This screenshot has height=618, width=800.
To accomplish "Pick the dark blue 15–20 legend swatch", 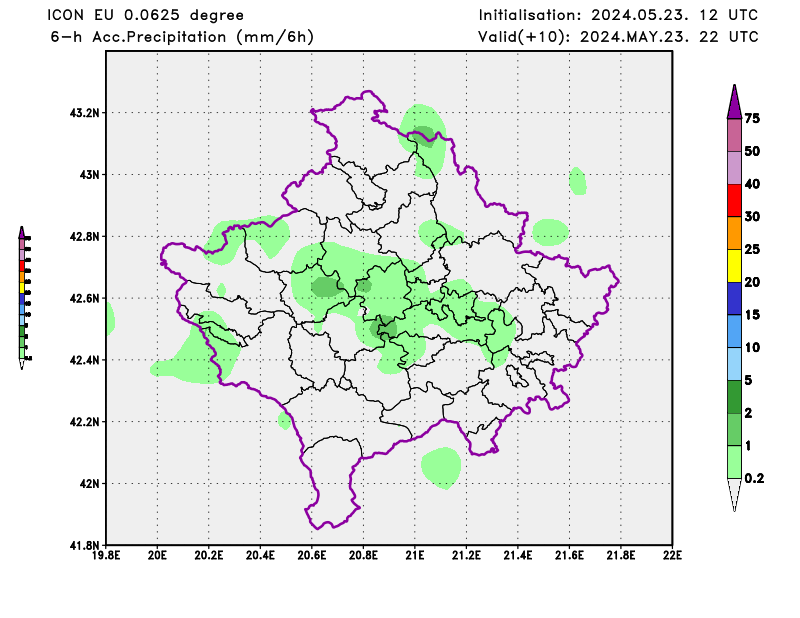I will click(x=734, y=299).
